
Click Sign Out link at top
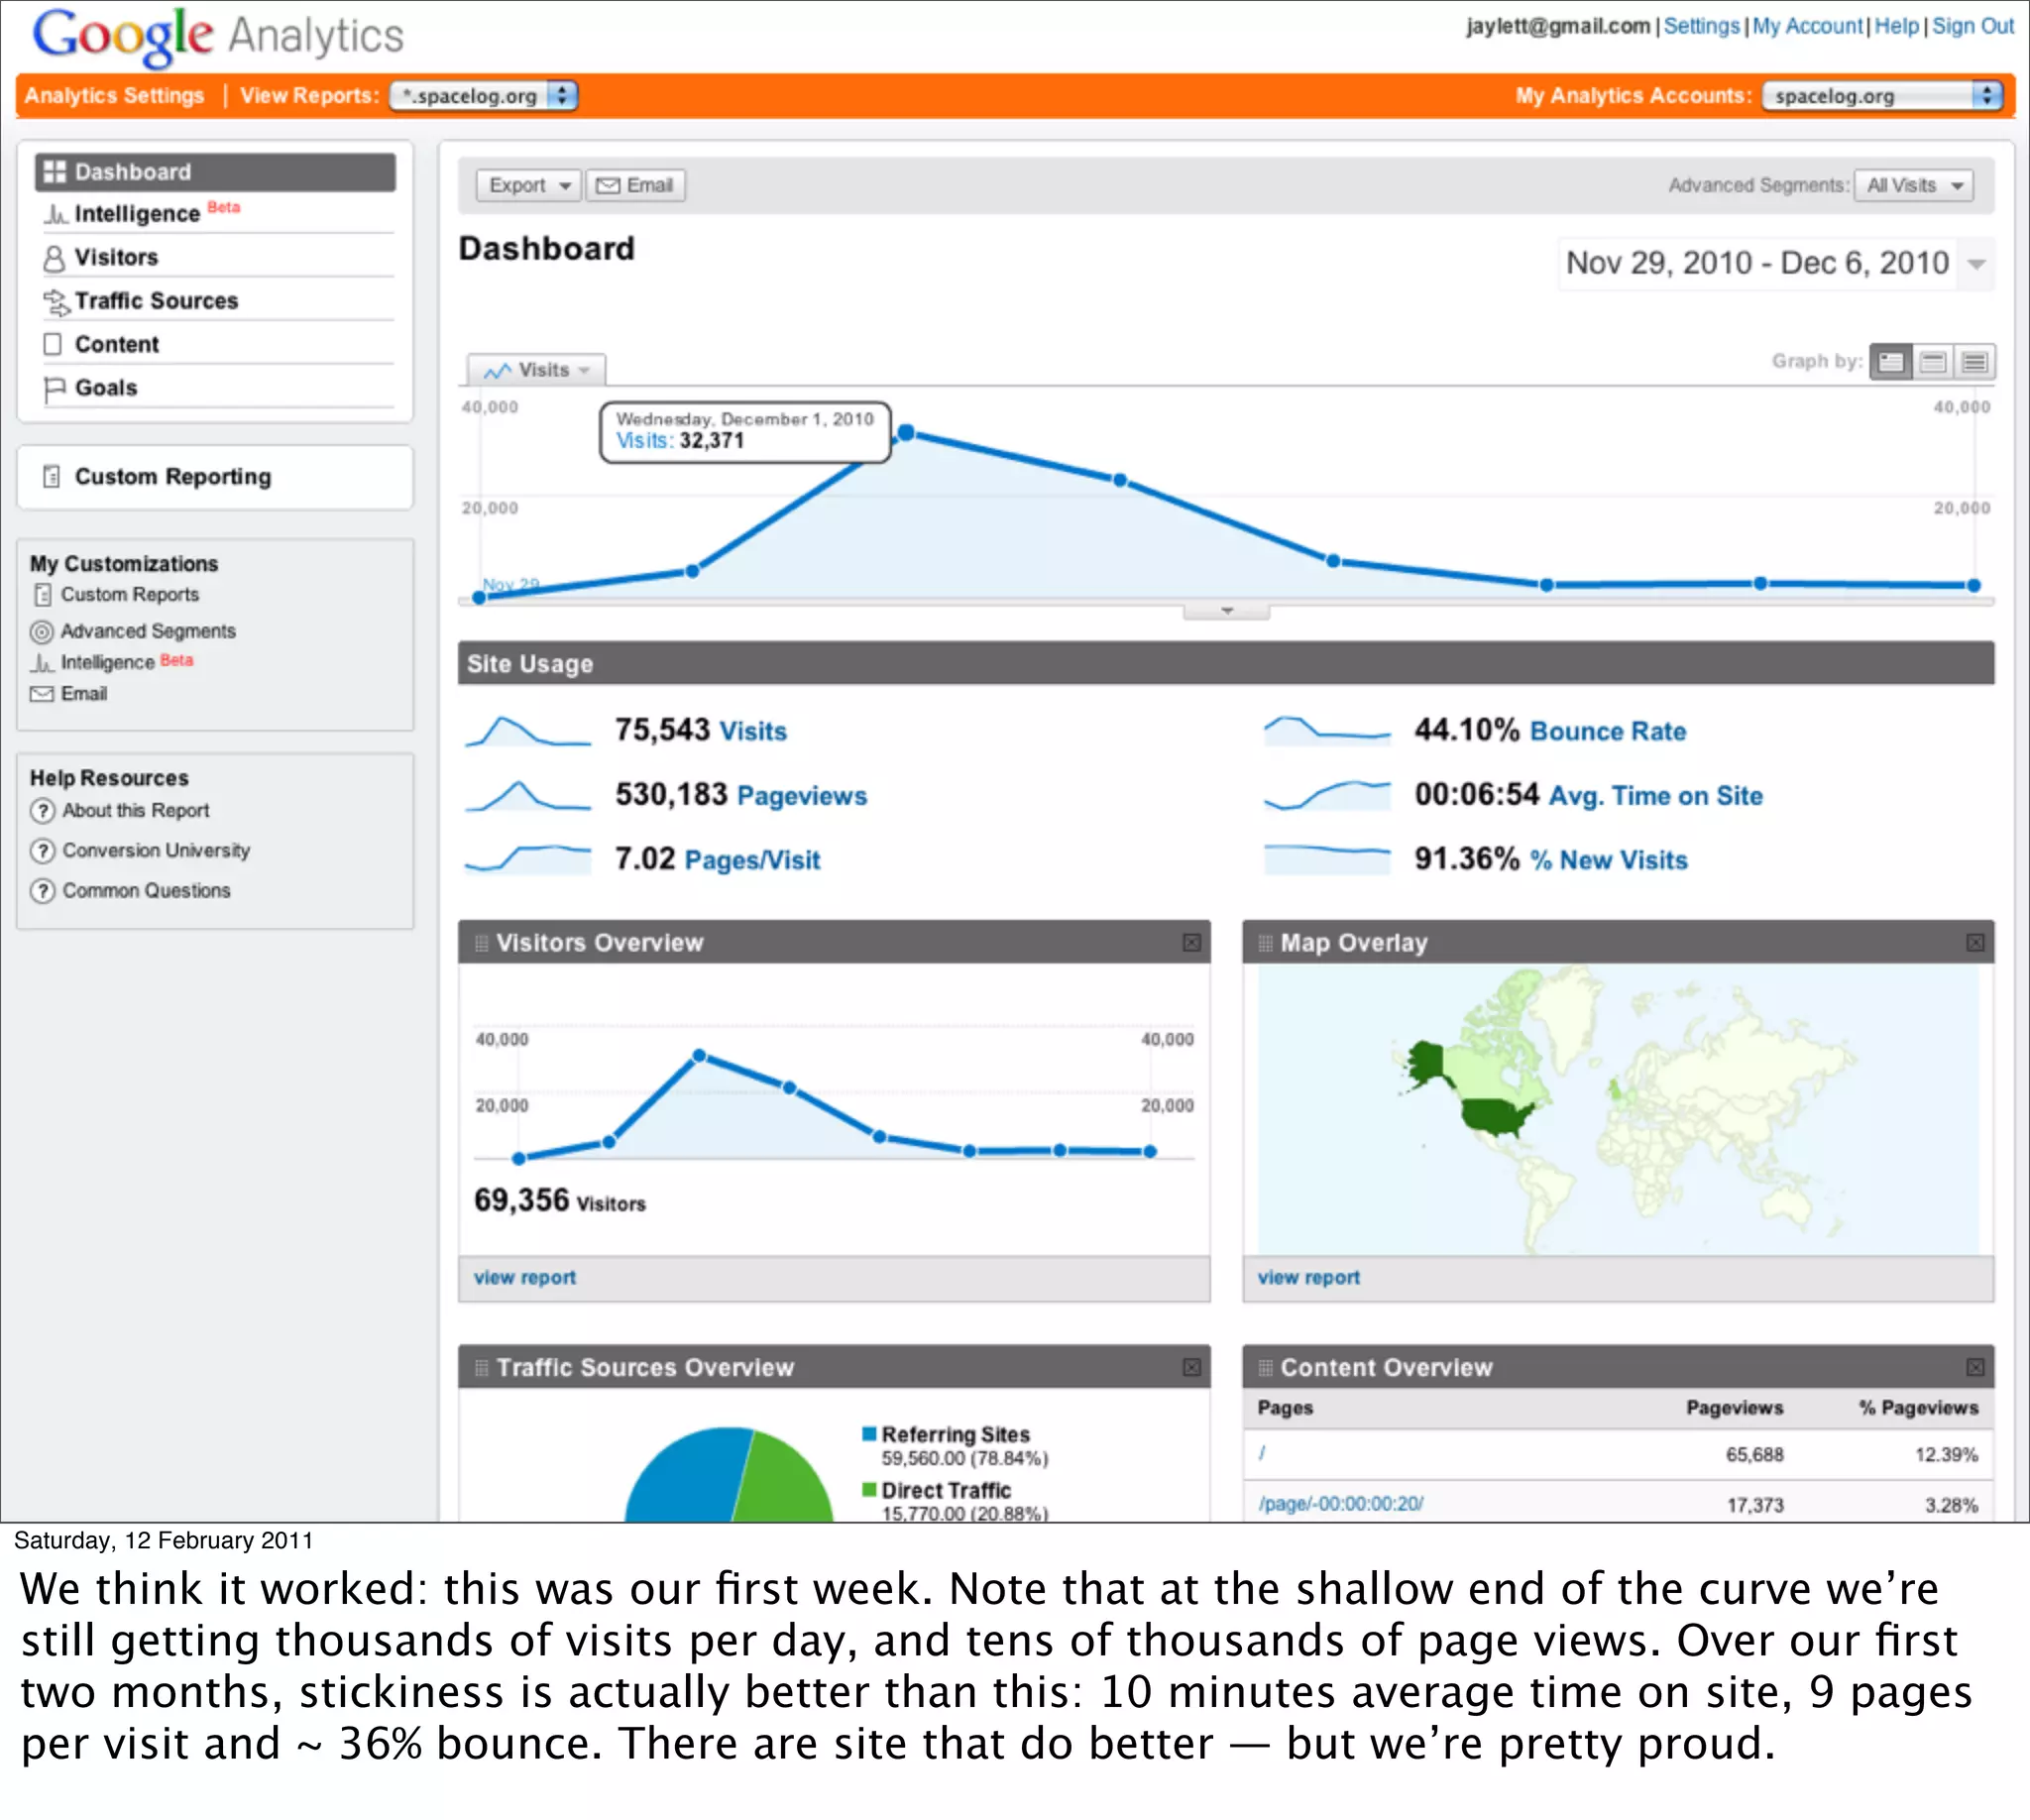click(1972, 26)
